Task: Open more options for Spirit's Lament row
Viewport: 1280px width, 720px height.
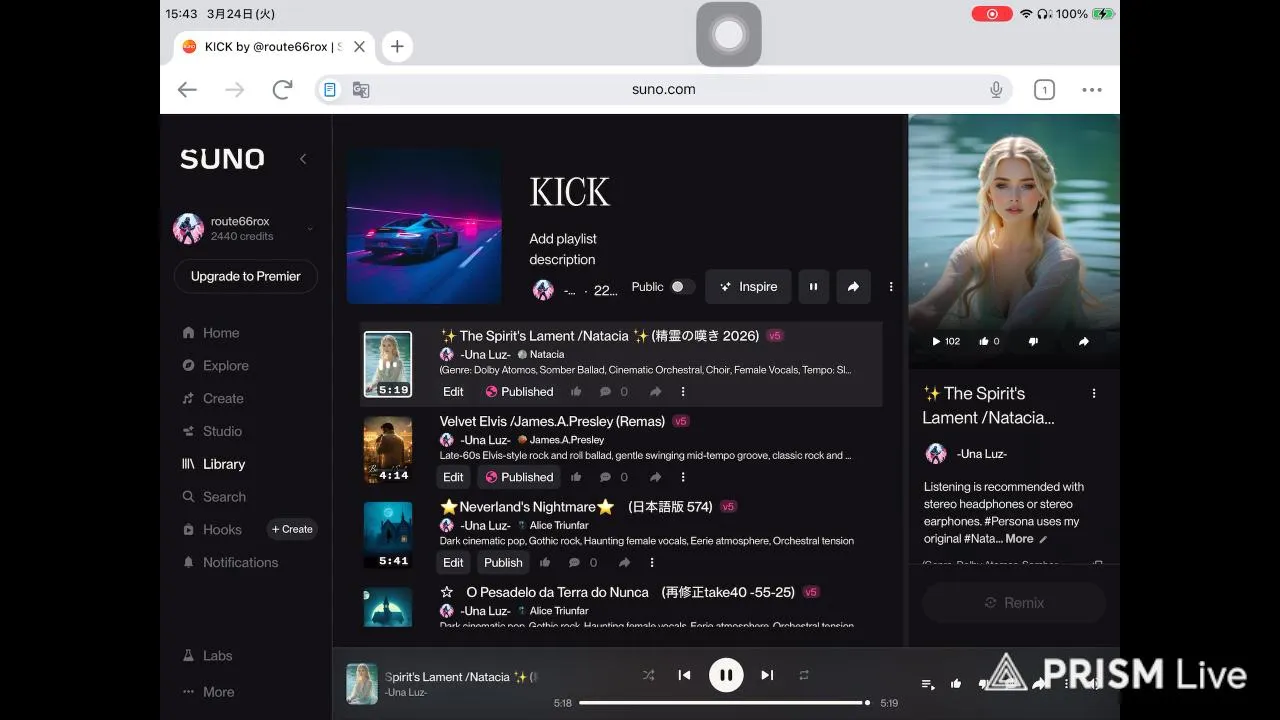Action: coord(683,392)
